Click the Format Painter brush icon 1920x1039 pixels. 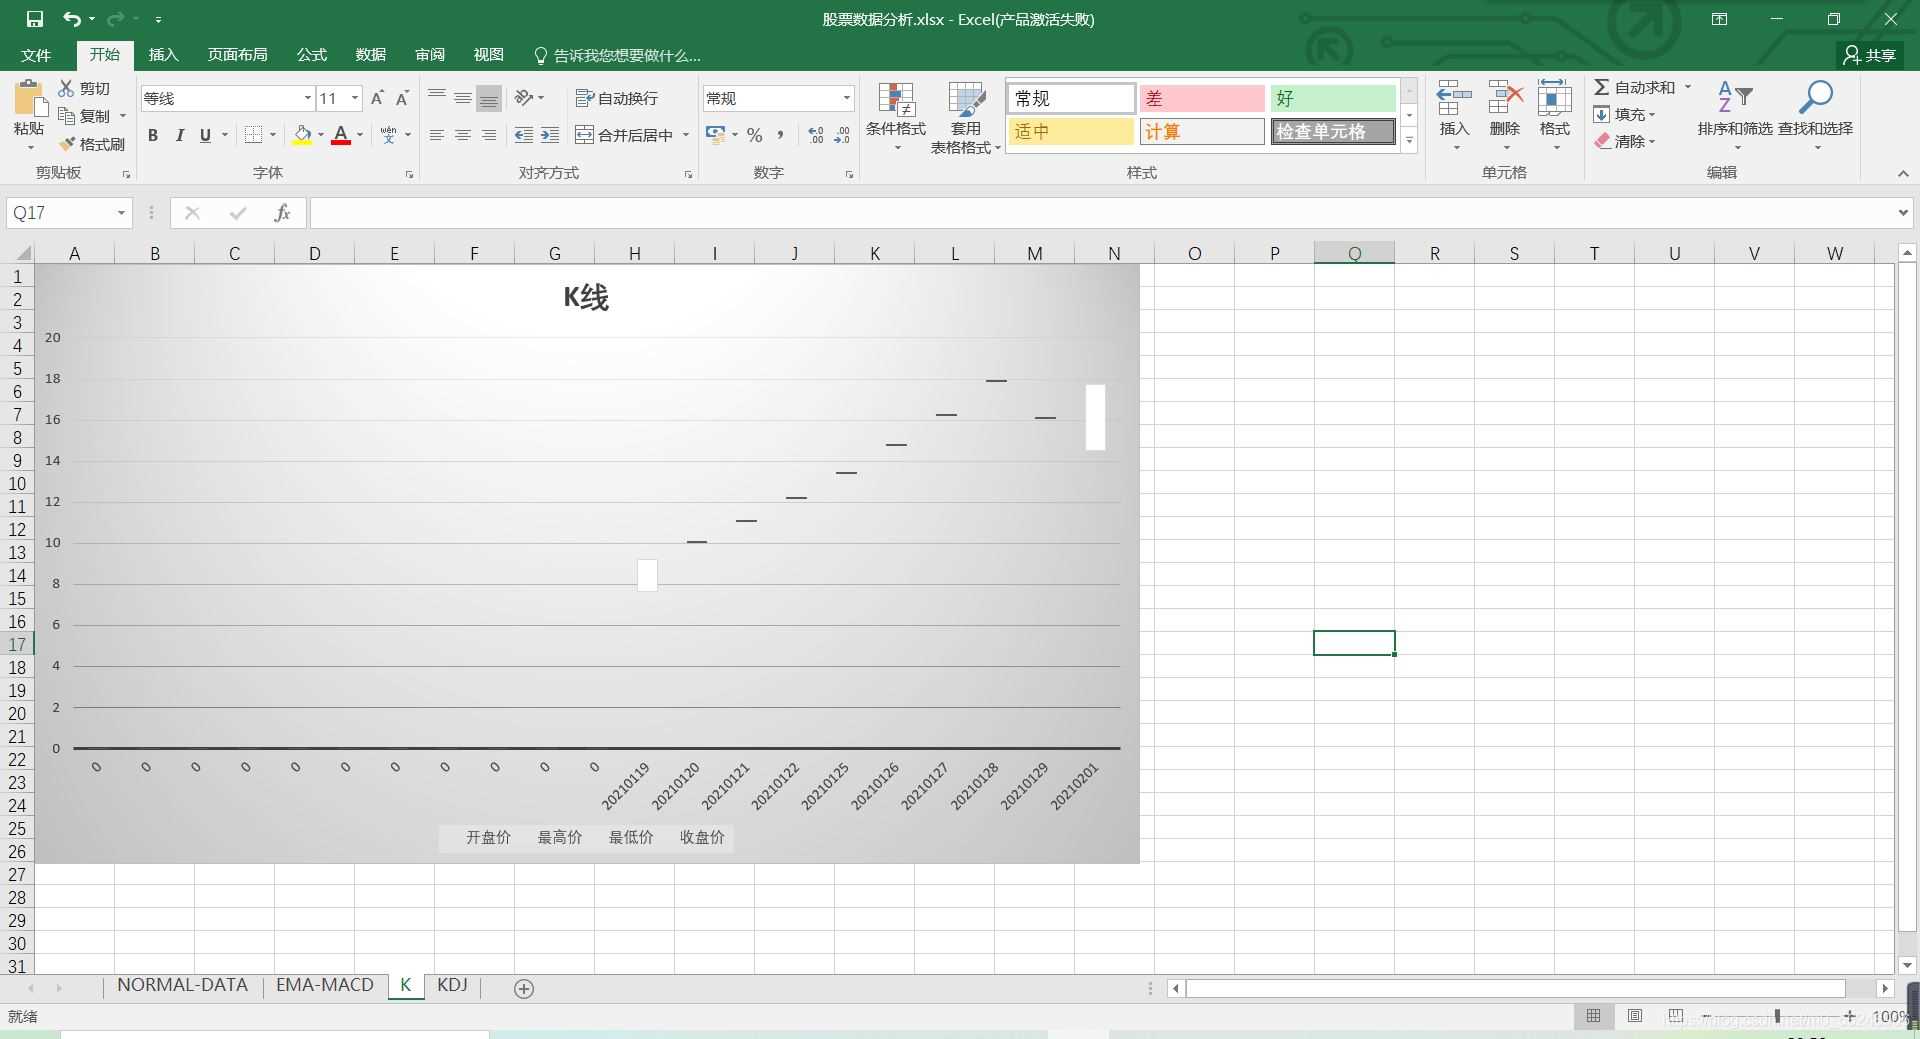[x=68, y=144]
